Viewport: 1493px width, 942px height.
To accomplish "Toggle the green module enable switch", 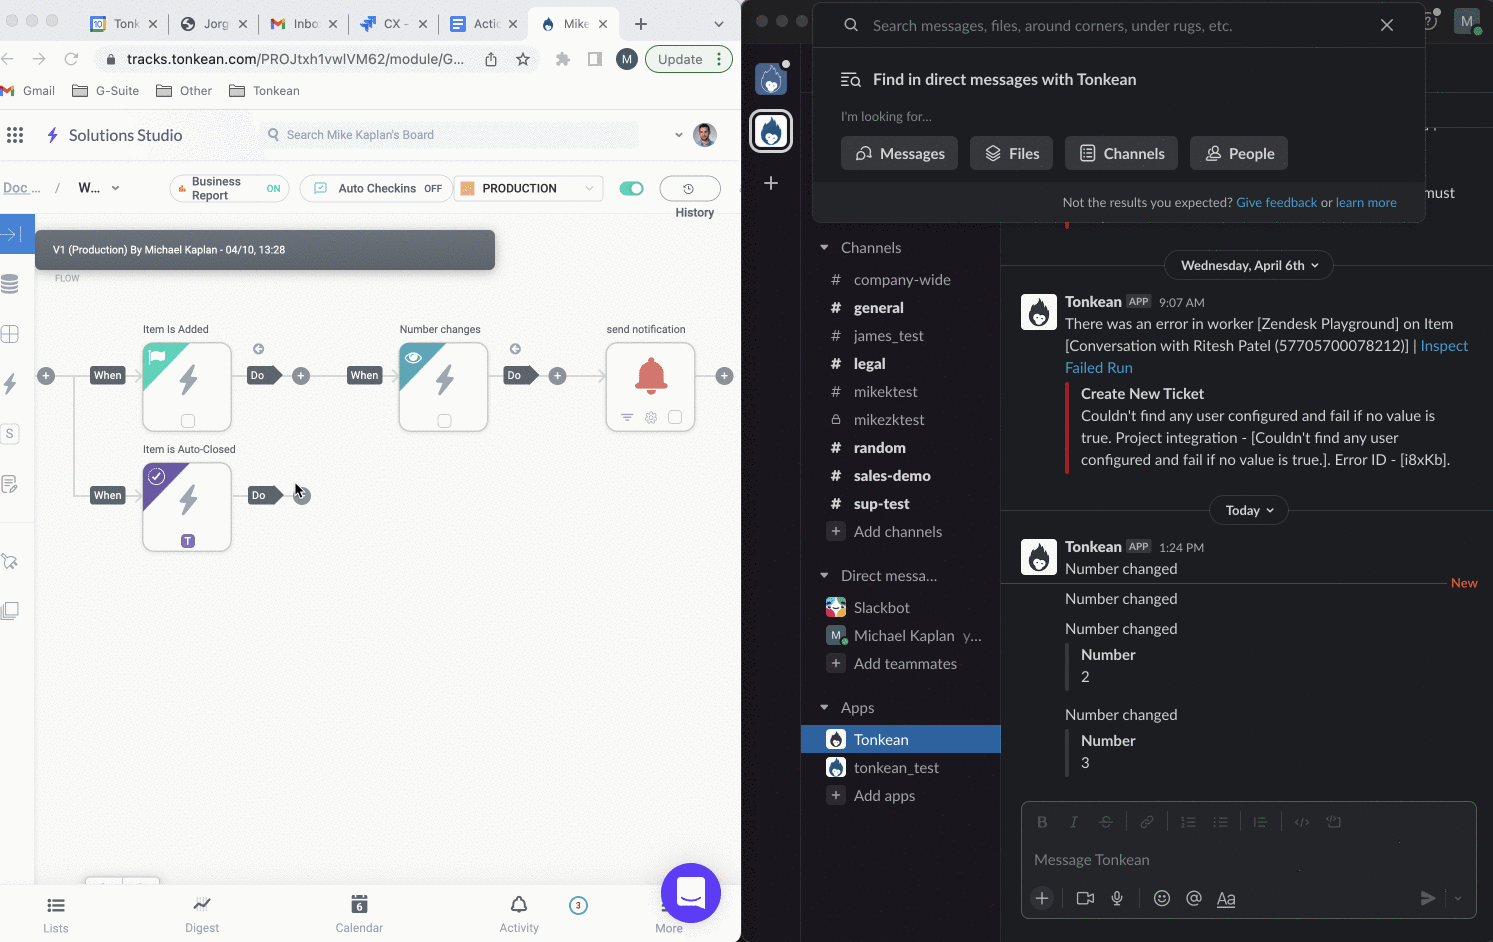I will coord(631,189).
